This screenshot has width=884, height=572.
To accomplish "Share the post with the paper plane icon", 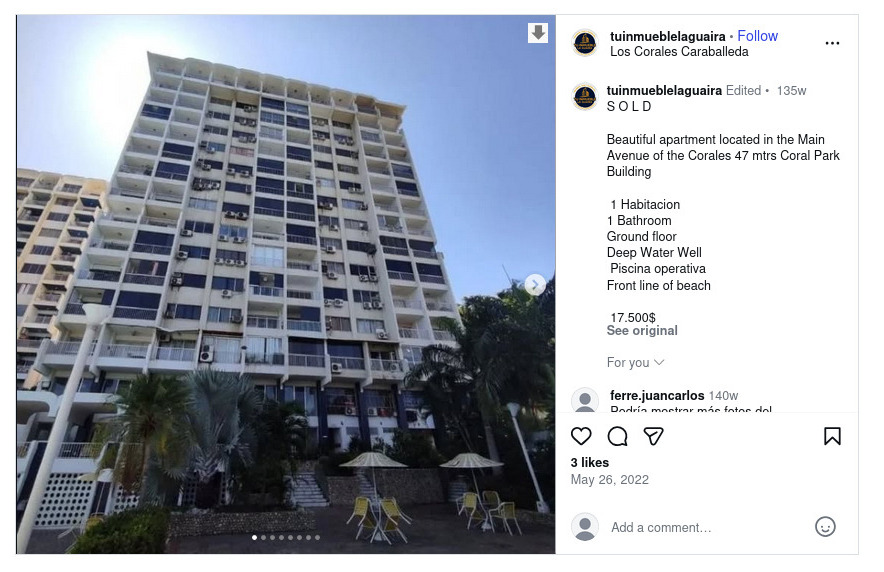I will (x=653, y=436).
